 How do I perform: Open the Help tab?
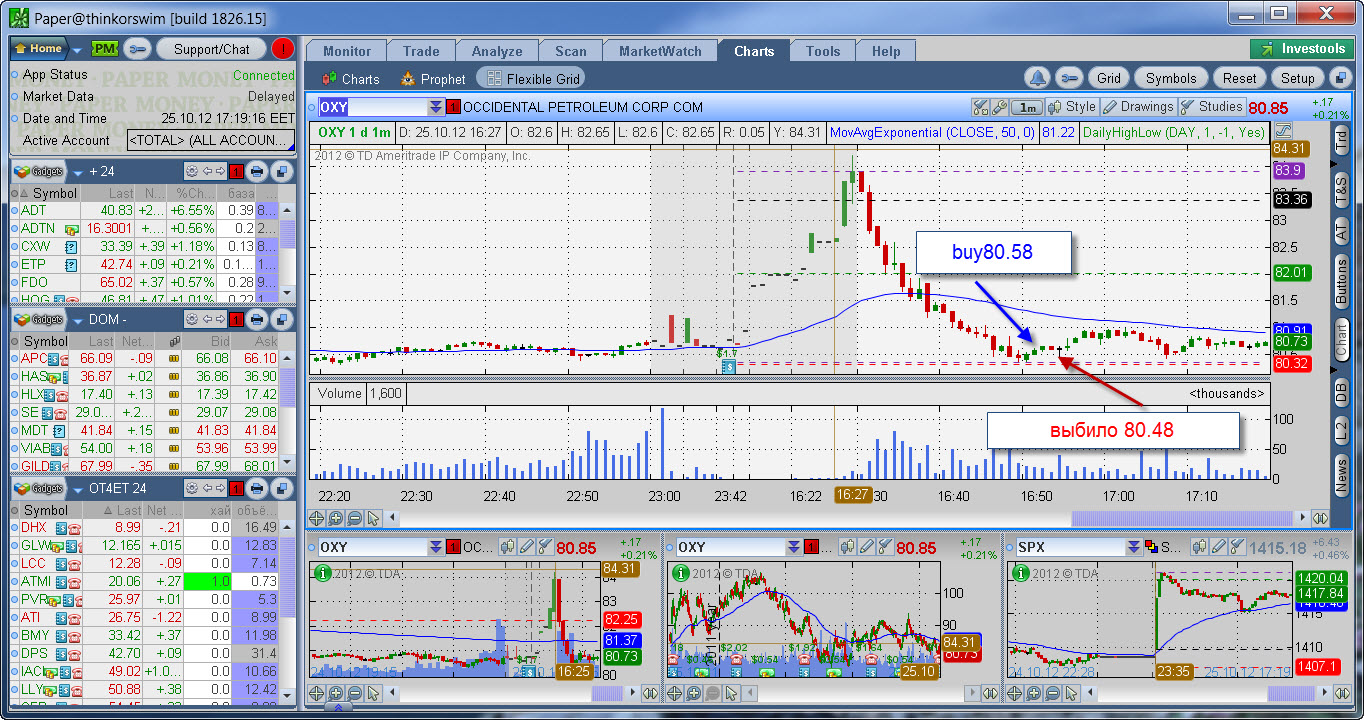(886, 51)
